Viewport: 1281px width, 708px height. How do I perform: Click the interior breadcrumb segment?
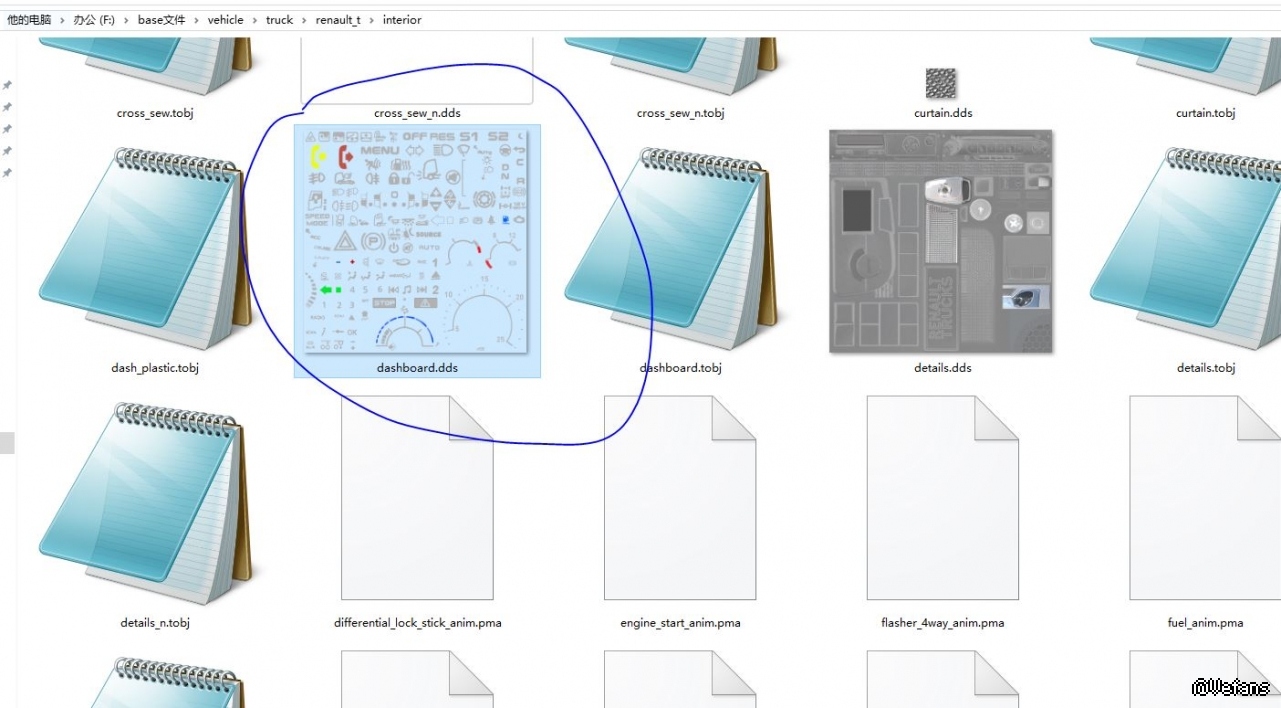pyautogui.click(x=402, y=20)
